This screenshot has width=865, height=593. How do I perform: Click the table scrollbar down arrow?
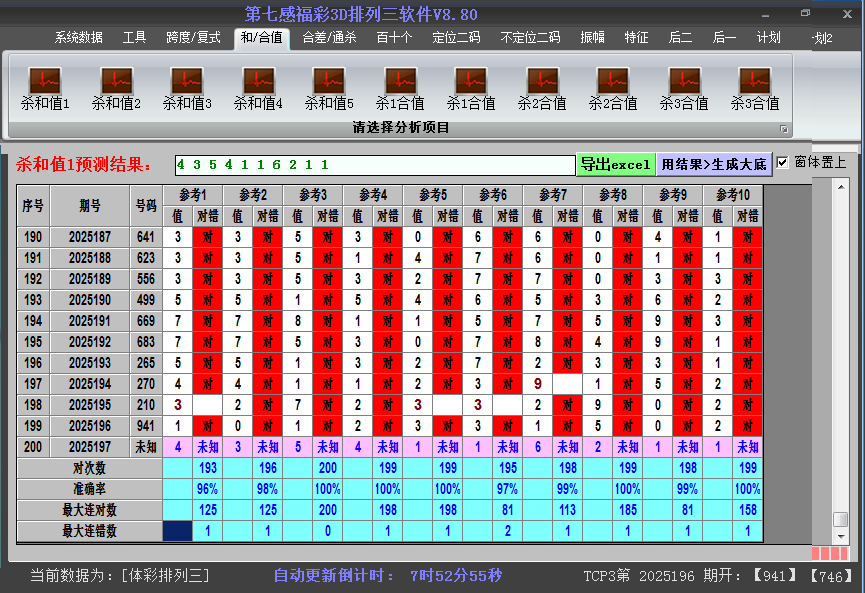tap(841, 536)
